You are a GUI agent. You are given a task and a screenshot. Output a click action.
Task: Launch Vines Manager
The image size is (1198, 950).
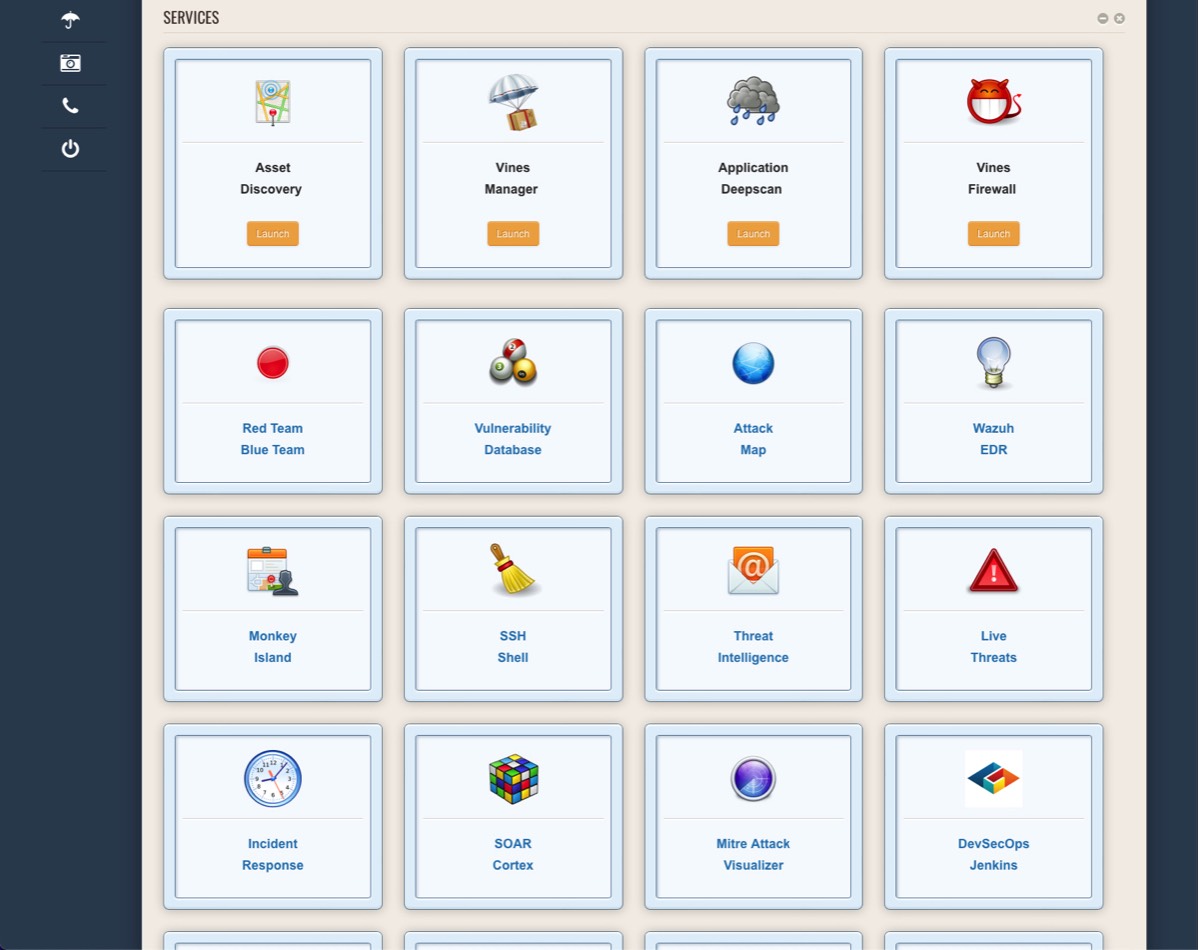click(x=513, y=234)
